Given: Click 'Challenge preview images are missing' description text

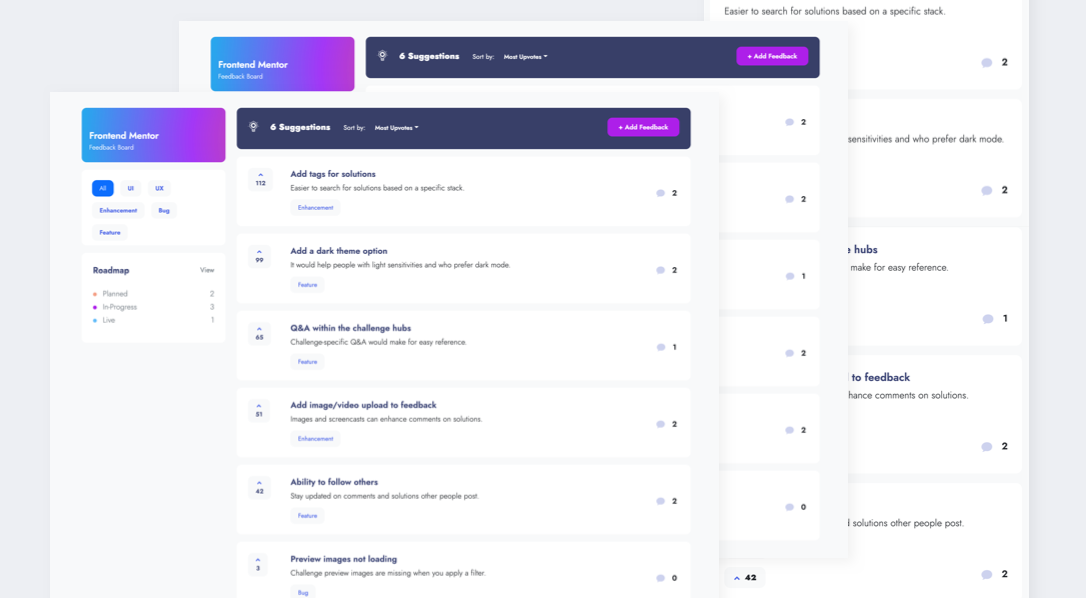Looking at the screenshot, I should pos(388,573).
